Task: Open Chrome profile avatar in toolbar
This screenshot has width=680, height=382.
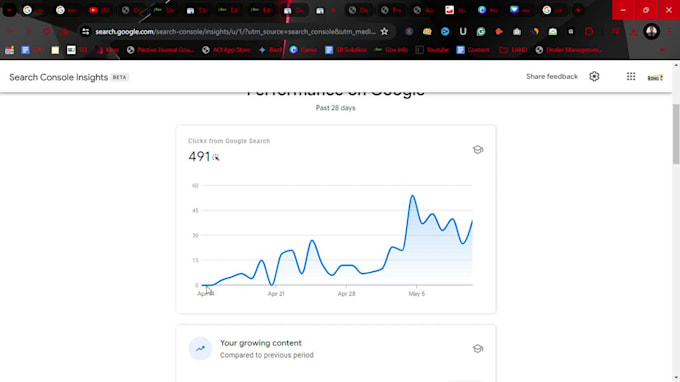Action: click(651, 32)
